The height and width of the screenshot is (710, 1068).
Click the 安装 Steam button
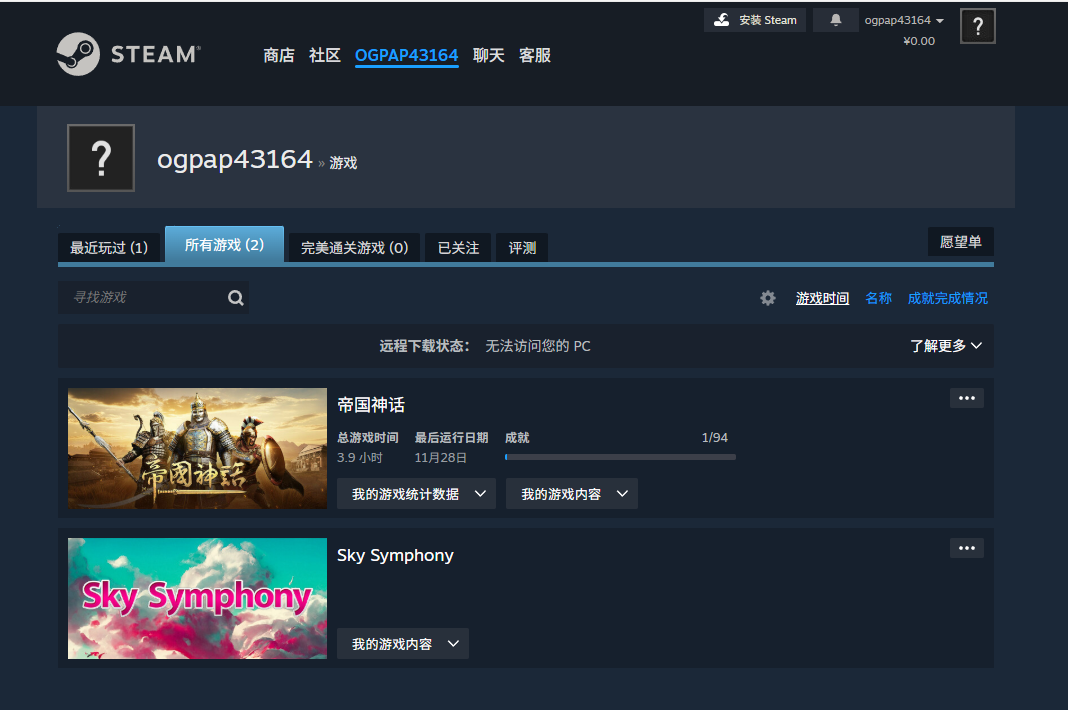point(755,20)
